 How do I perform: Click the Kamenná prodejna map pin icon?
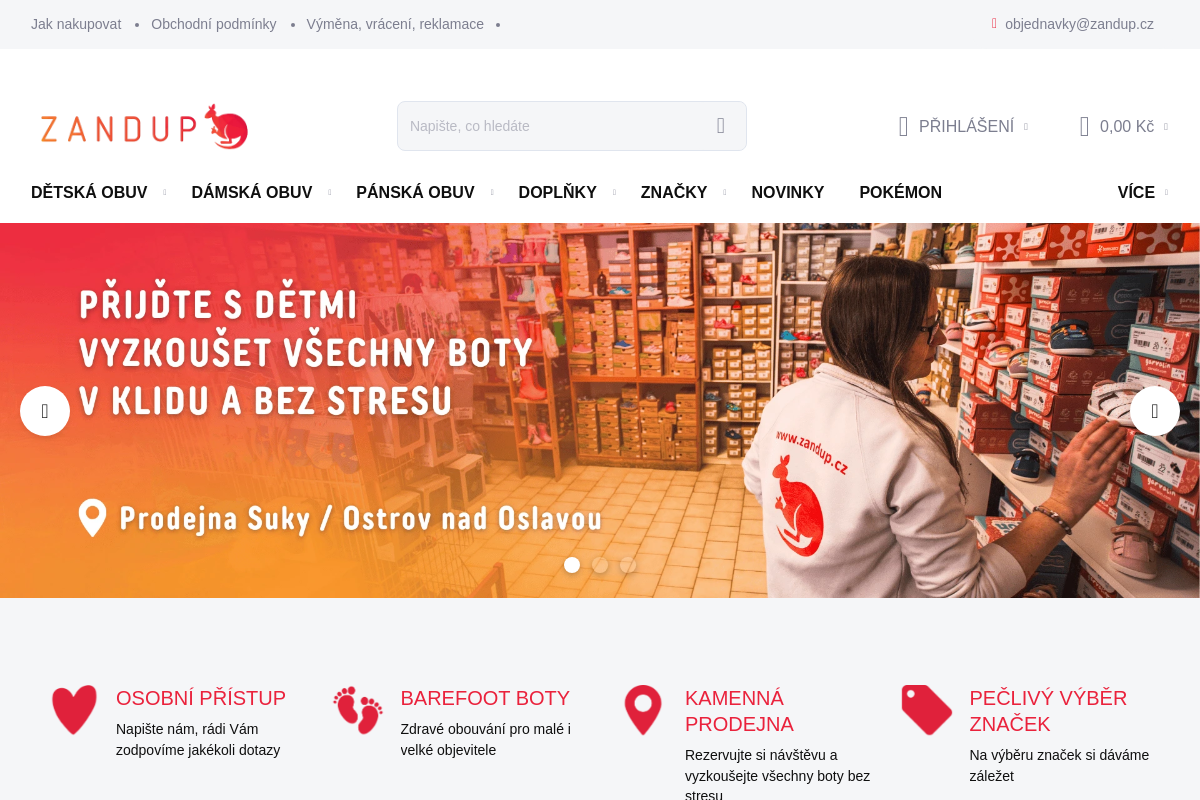(x=643, y=710)
